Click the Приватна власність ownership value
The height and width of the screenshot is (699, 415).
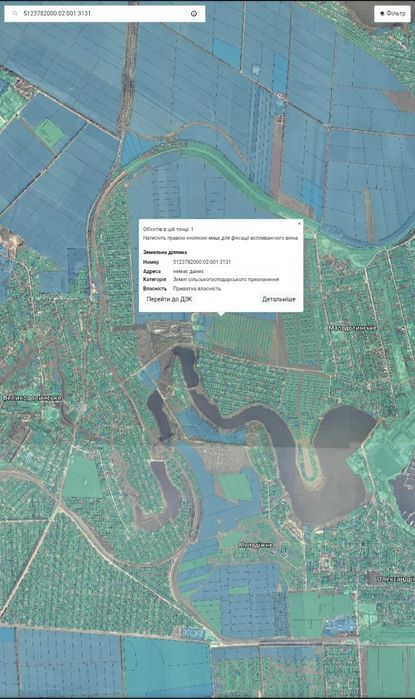point(197,288)
